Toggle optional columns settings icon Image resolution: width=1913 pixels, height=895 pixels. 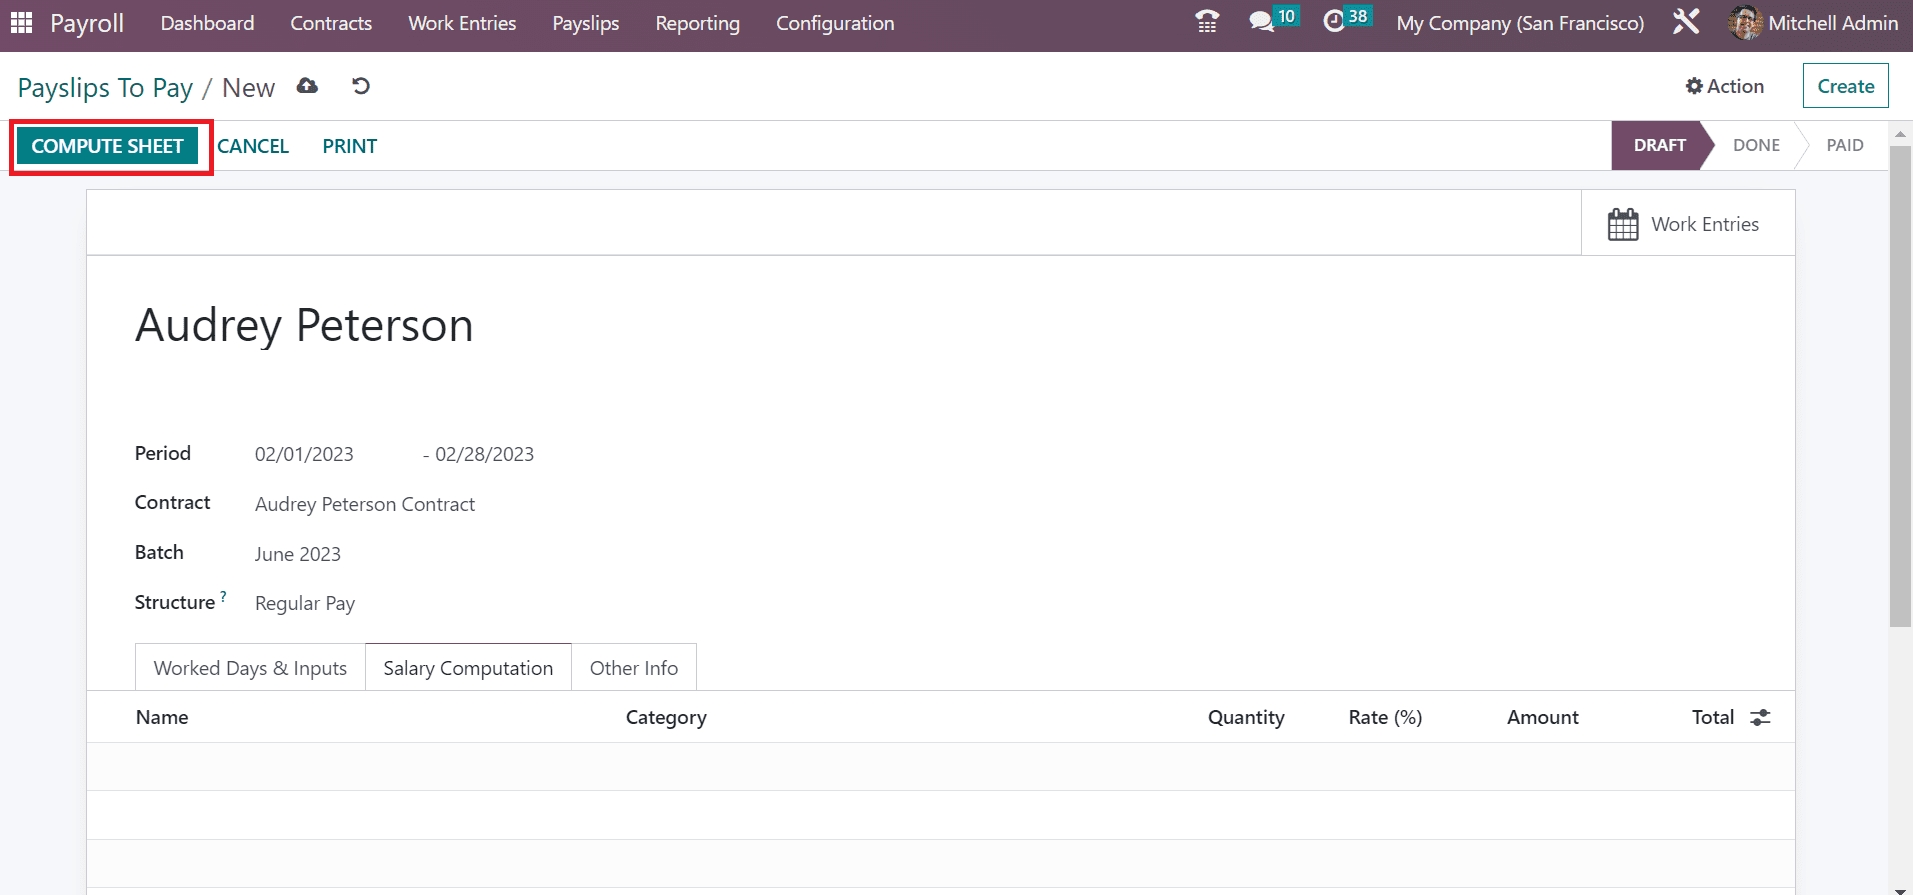1760,717
